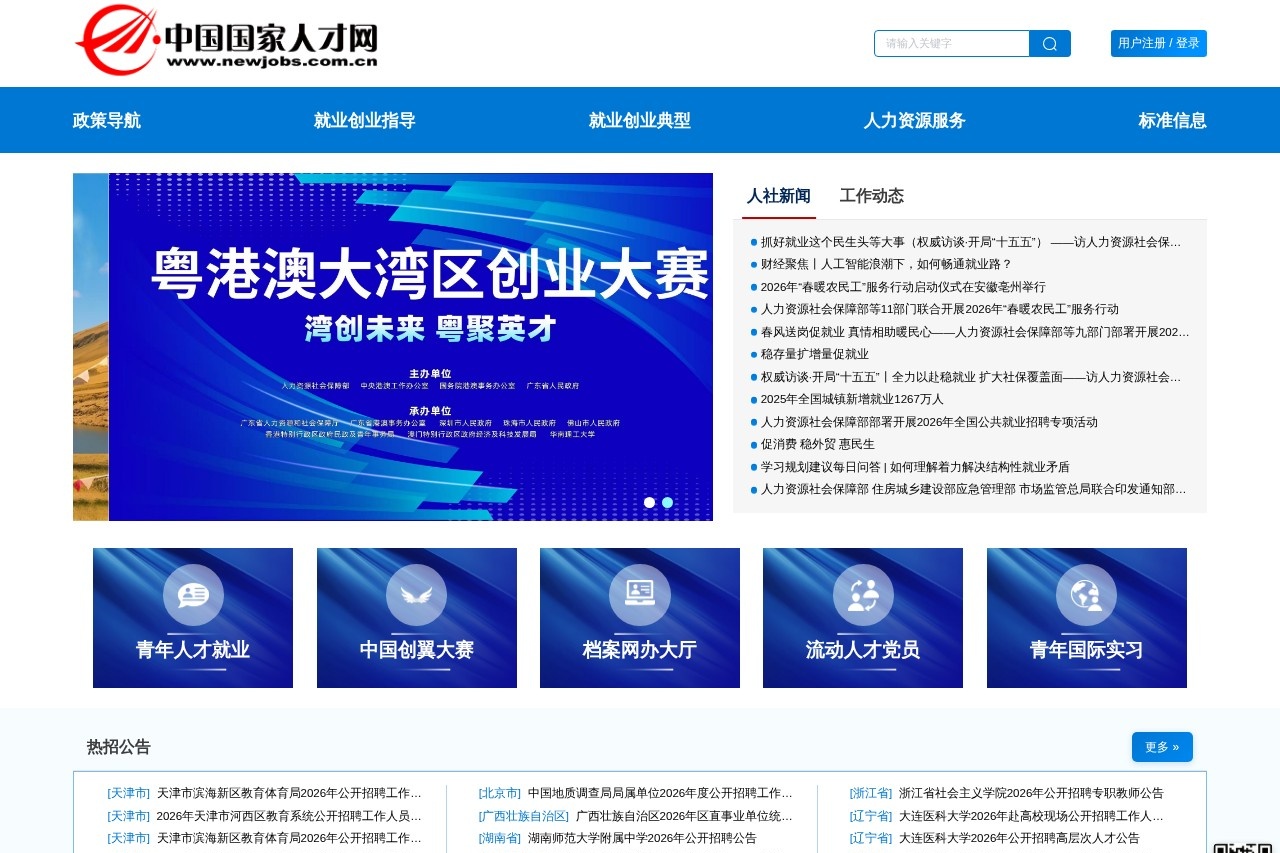This screenshot has height=853, width=1280.
Task: Open the 标准信息 navigation menu
Action: tap(1173, 120)
